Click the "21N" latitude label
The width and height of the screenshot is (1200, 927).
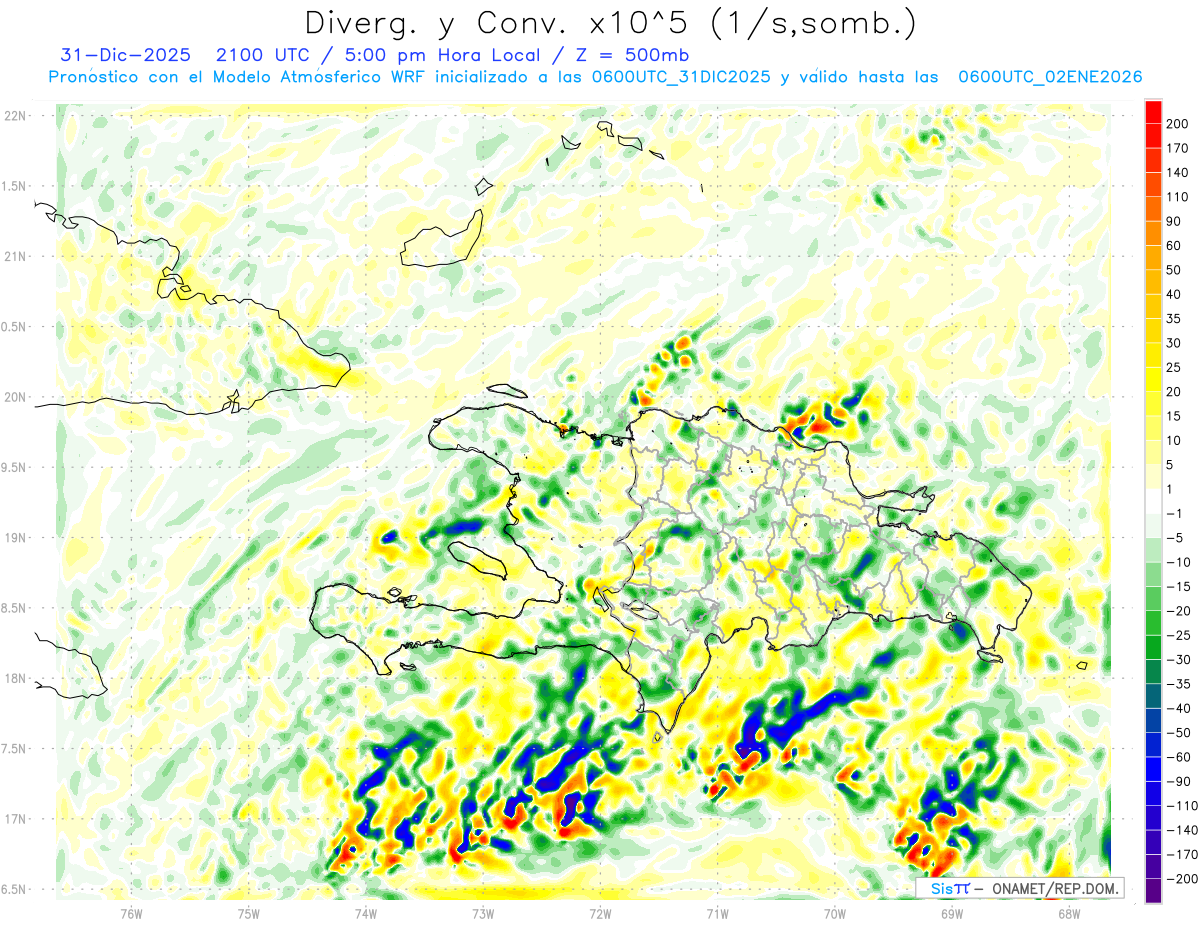pyautogui.click(x=15, y=256)
